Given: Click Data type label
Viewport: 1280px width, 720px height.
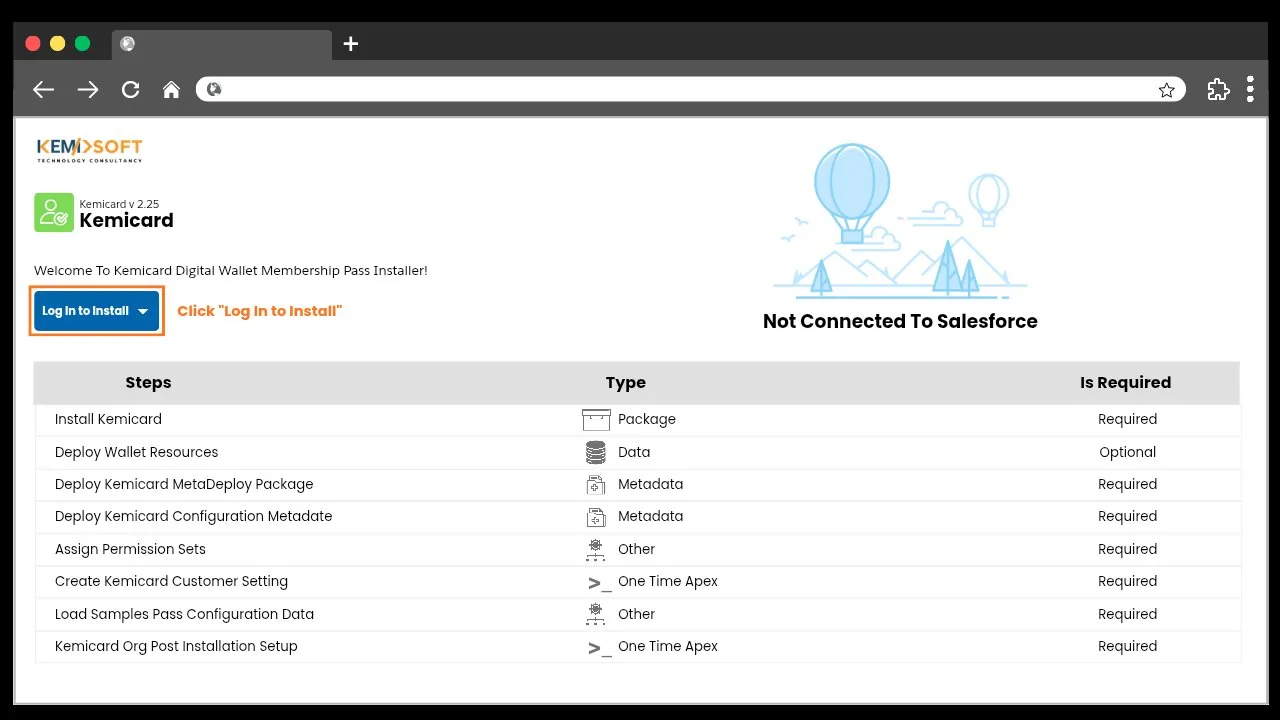Looking at the screenshot, I should [634, 452].
